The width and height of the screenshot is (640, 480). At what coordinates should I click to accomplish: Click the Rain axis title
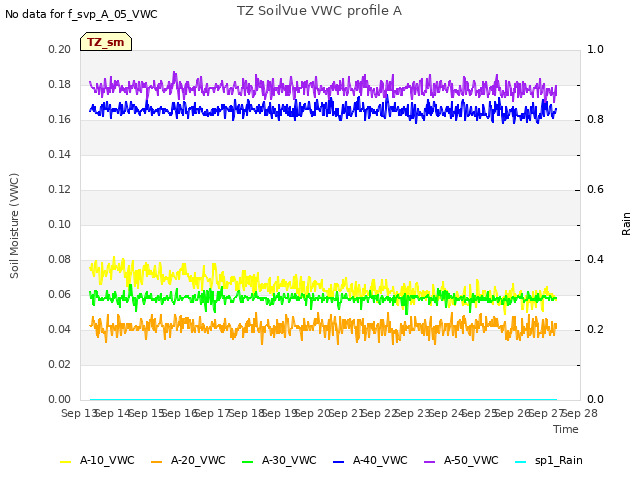point(626,224)
